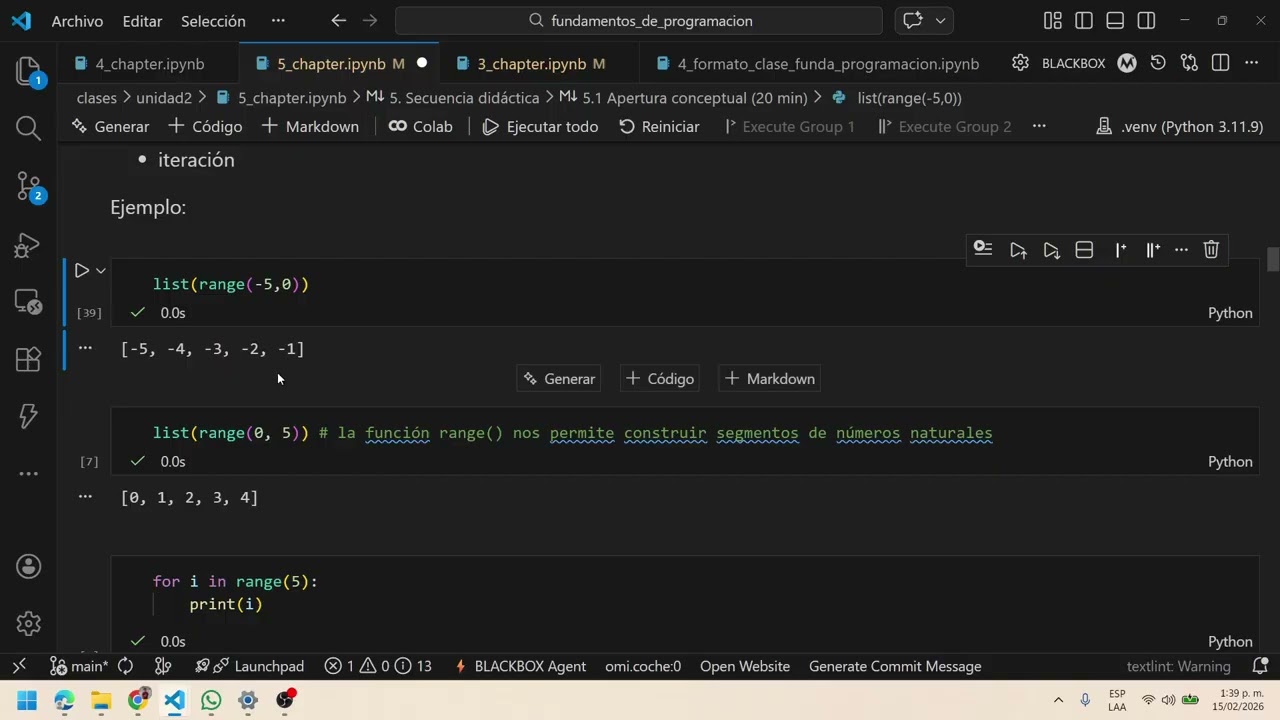
Task: Open the Explorer view in activity bar
Action: 28,71
